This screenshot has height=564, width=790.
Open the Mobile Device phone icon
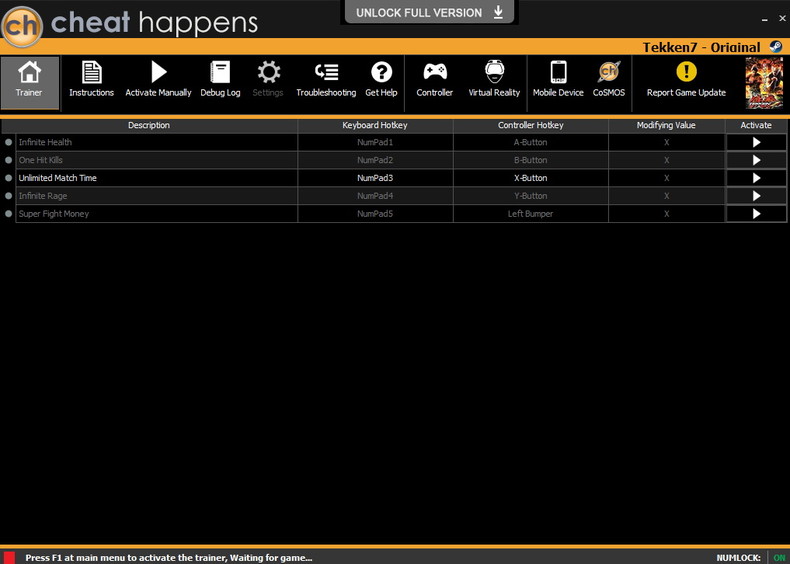pyautogui.click(x=558, y=72)
